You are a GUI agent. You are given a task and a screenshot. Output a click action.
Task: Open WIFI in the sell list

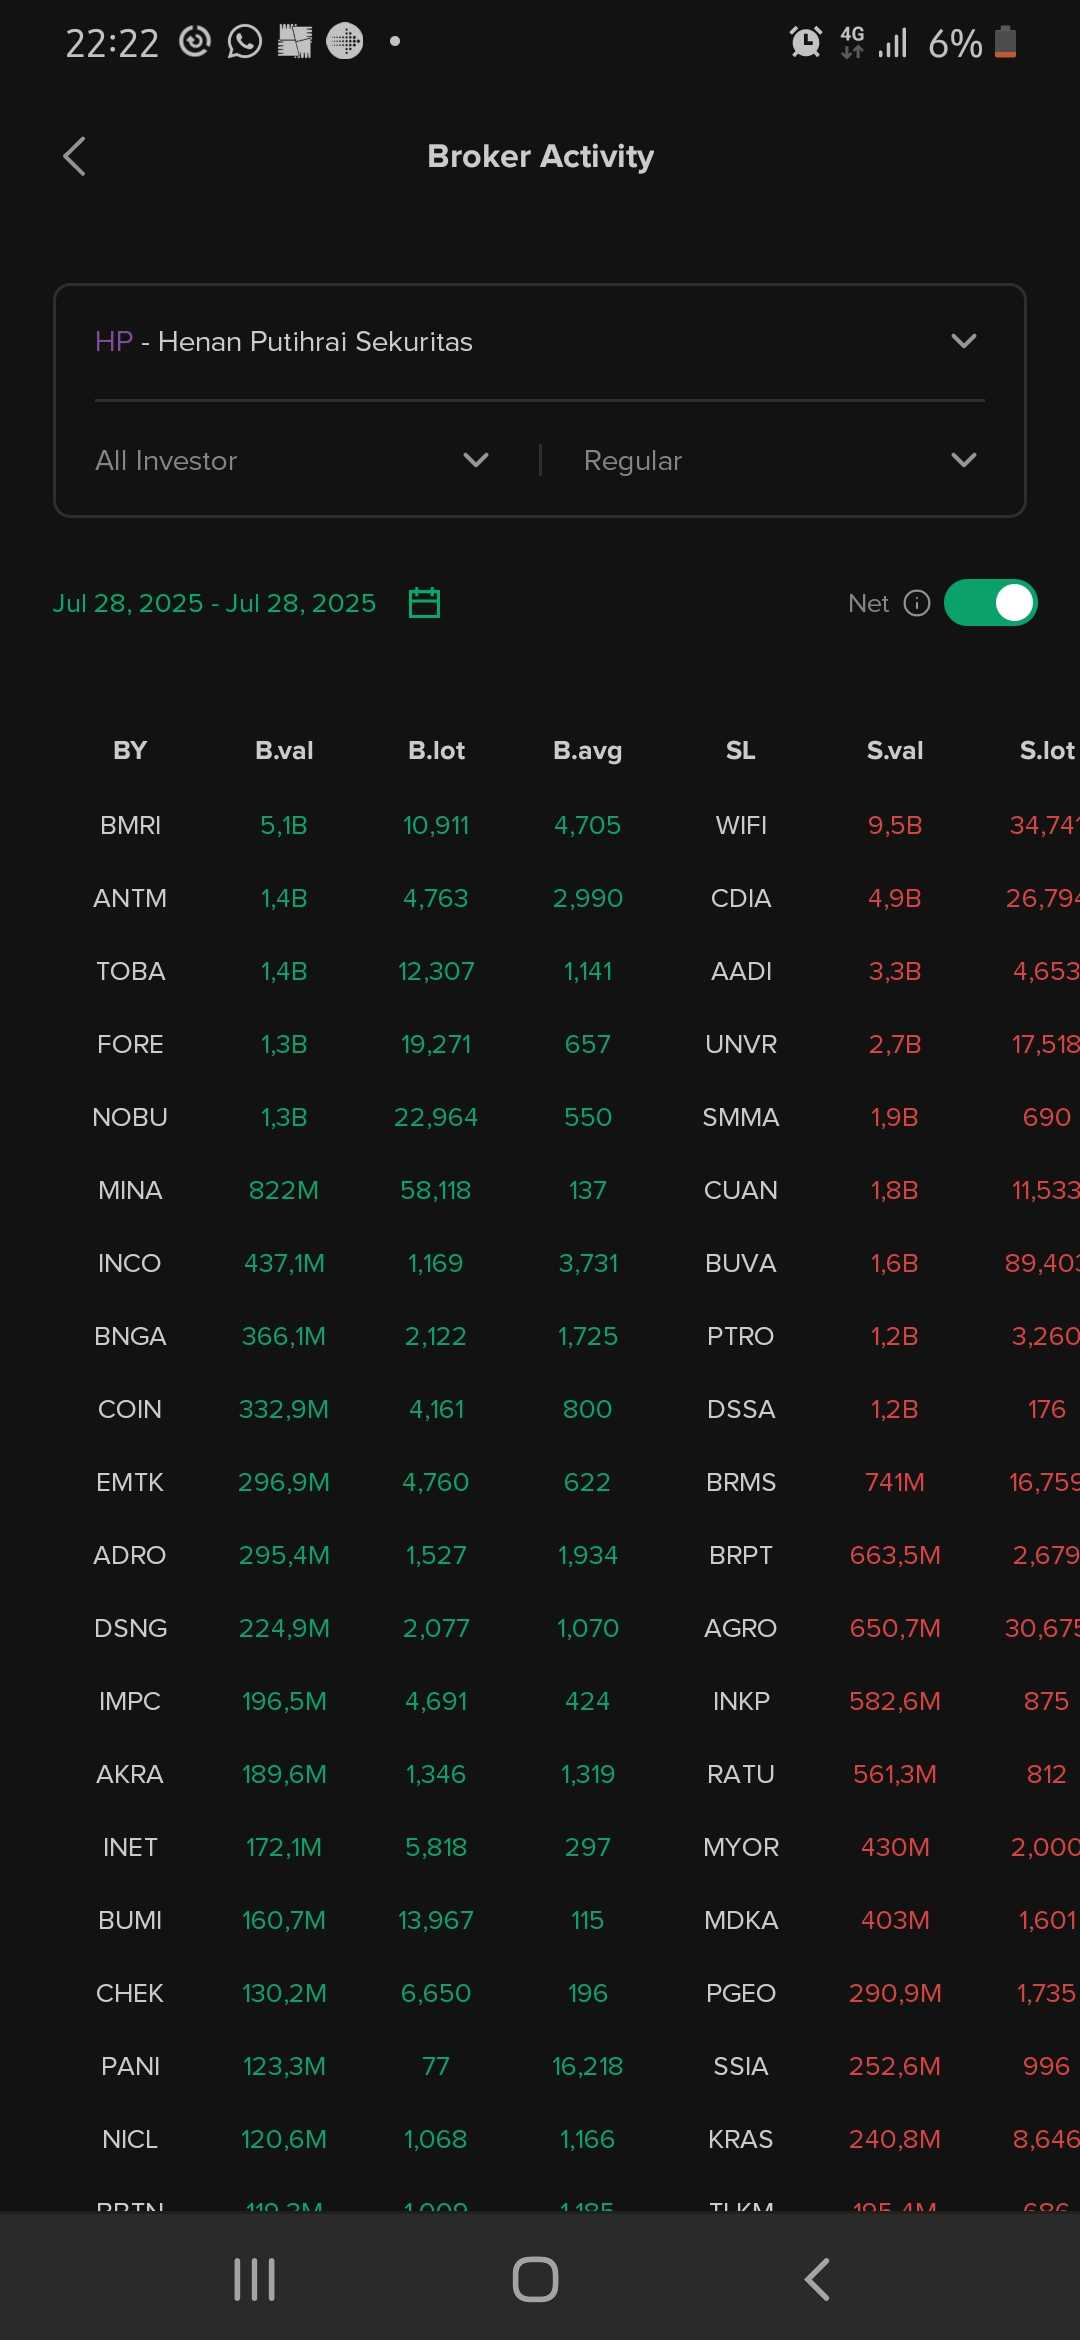(741, 825)
